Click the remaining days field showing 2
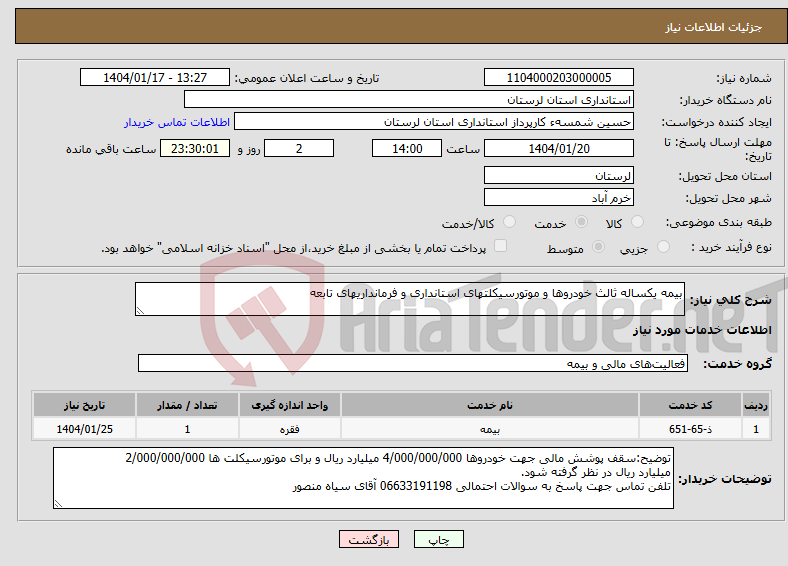788x566 pixels. [299, 148]
